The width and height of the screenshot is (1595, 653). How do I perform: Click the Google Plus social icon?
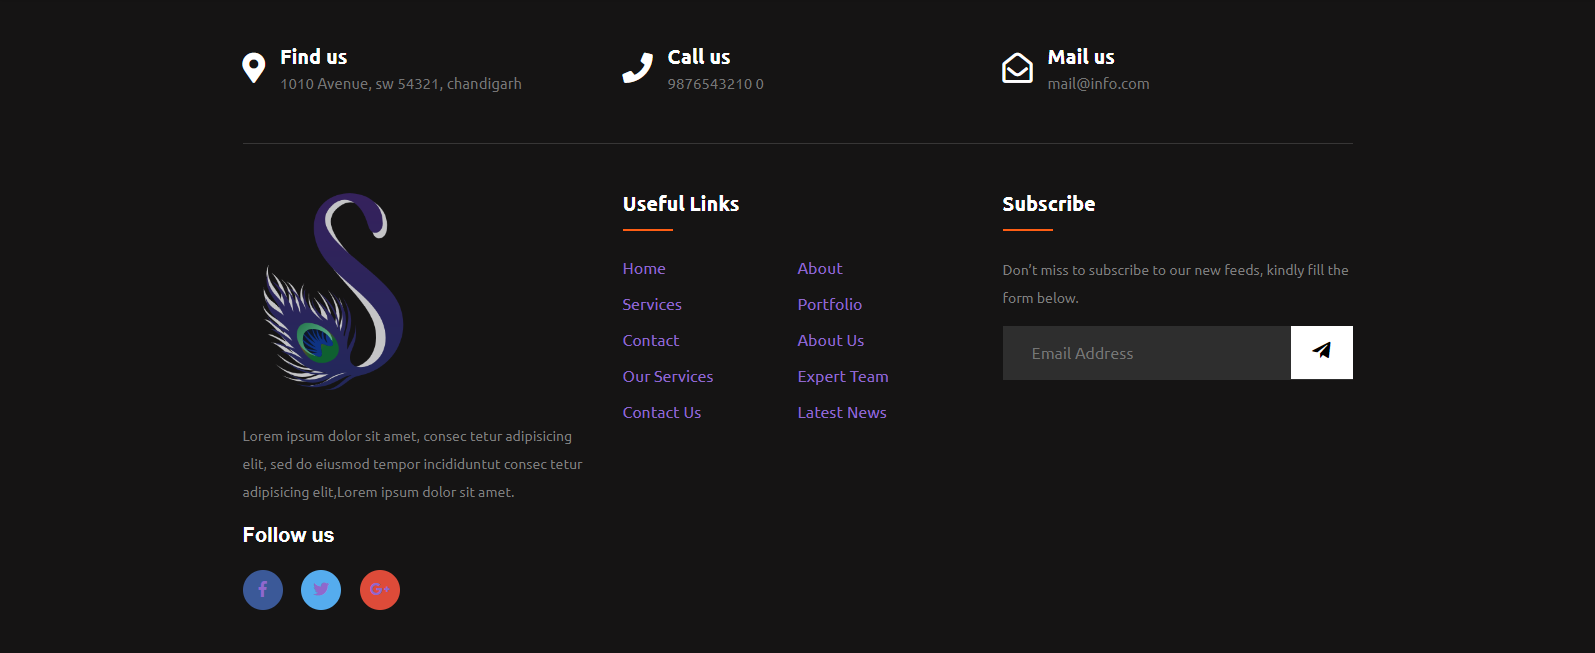pyautogui.click(x=380, y=590)
